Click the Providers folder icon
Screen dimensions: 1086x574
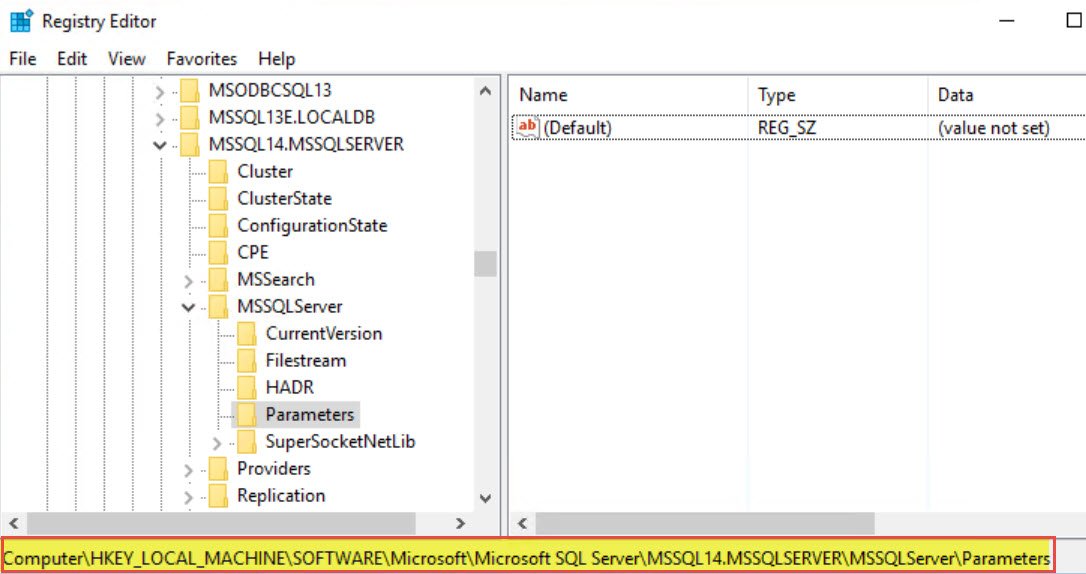point(218,468)
